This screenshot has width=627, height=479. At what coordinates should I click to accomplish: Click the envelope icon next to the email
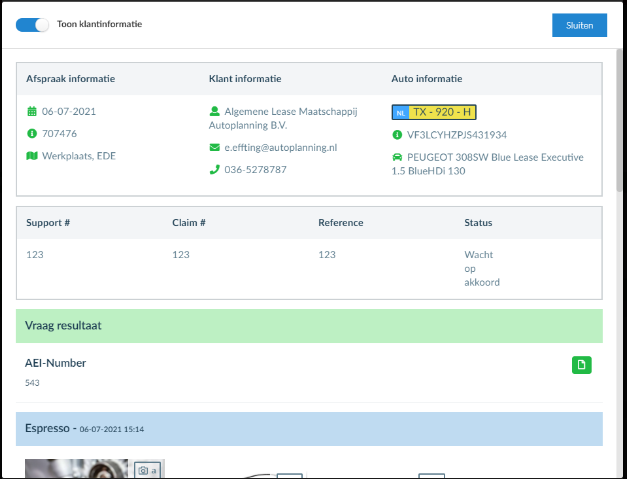click(214, 148)
